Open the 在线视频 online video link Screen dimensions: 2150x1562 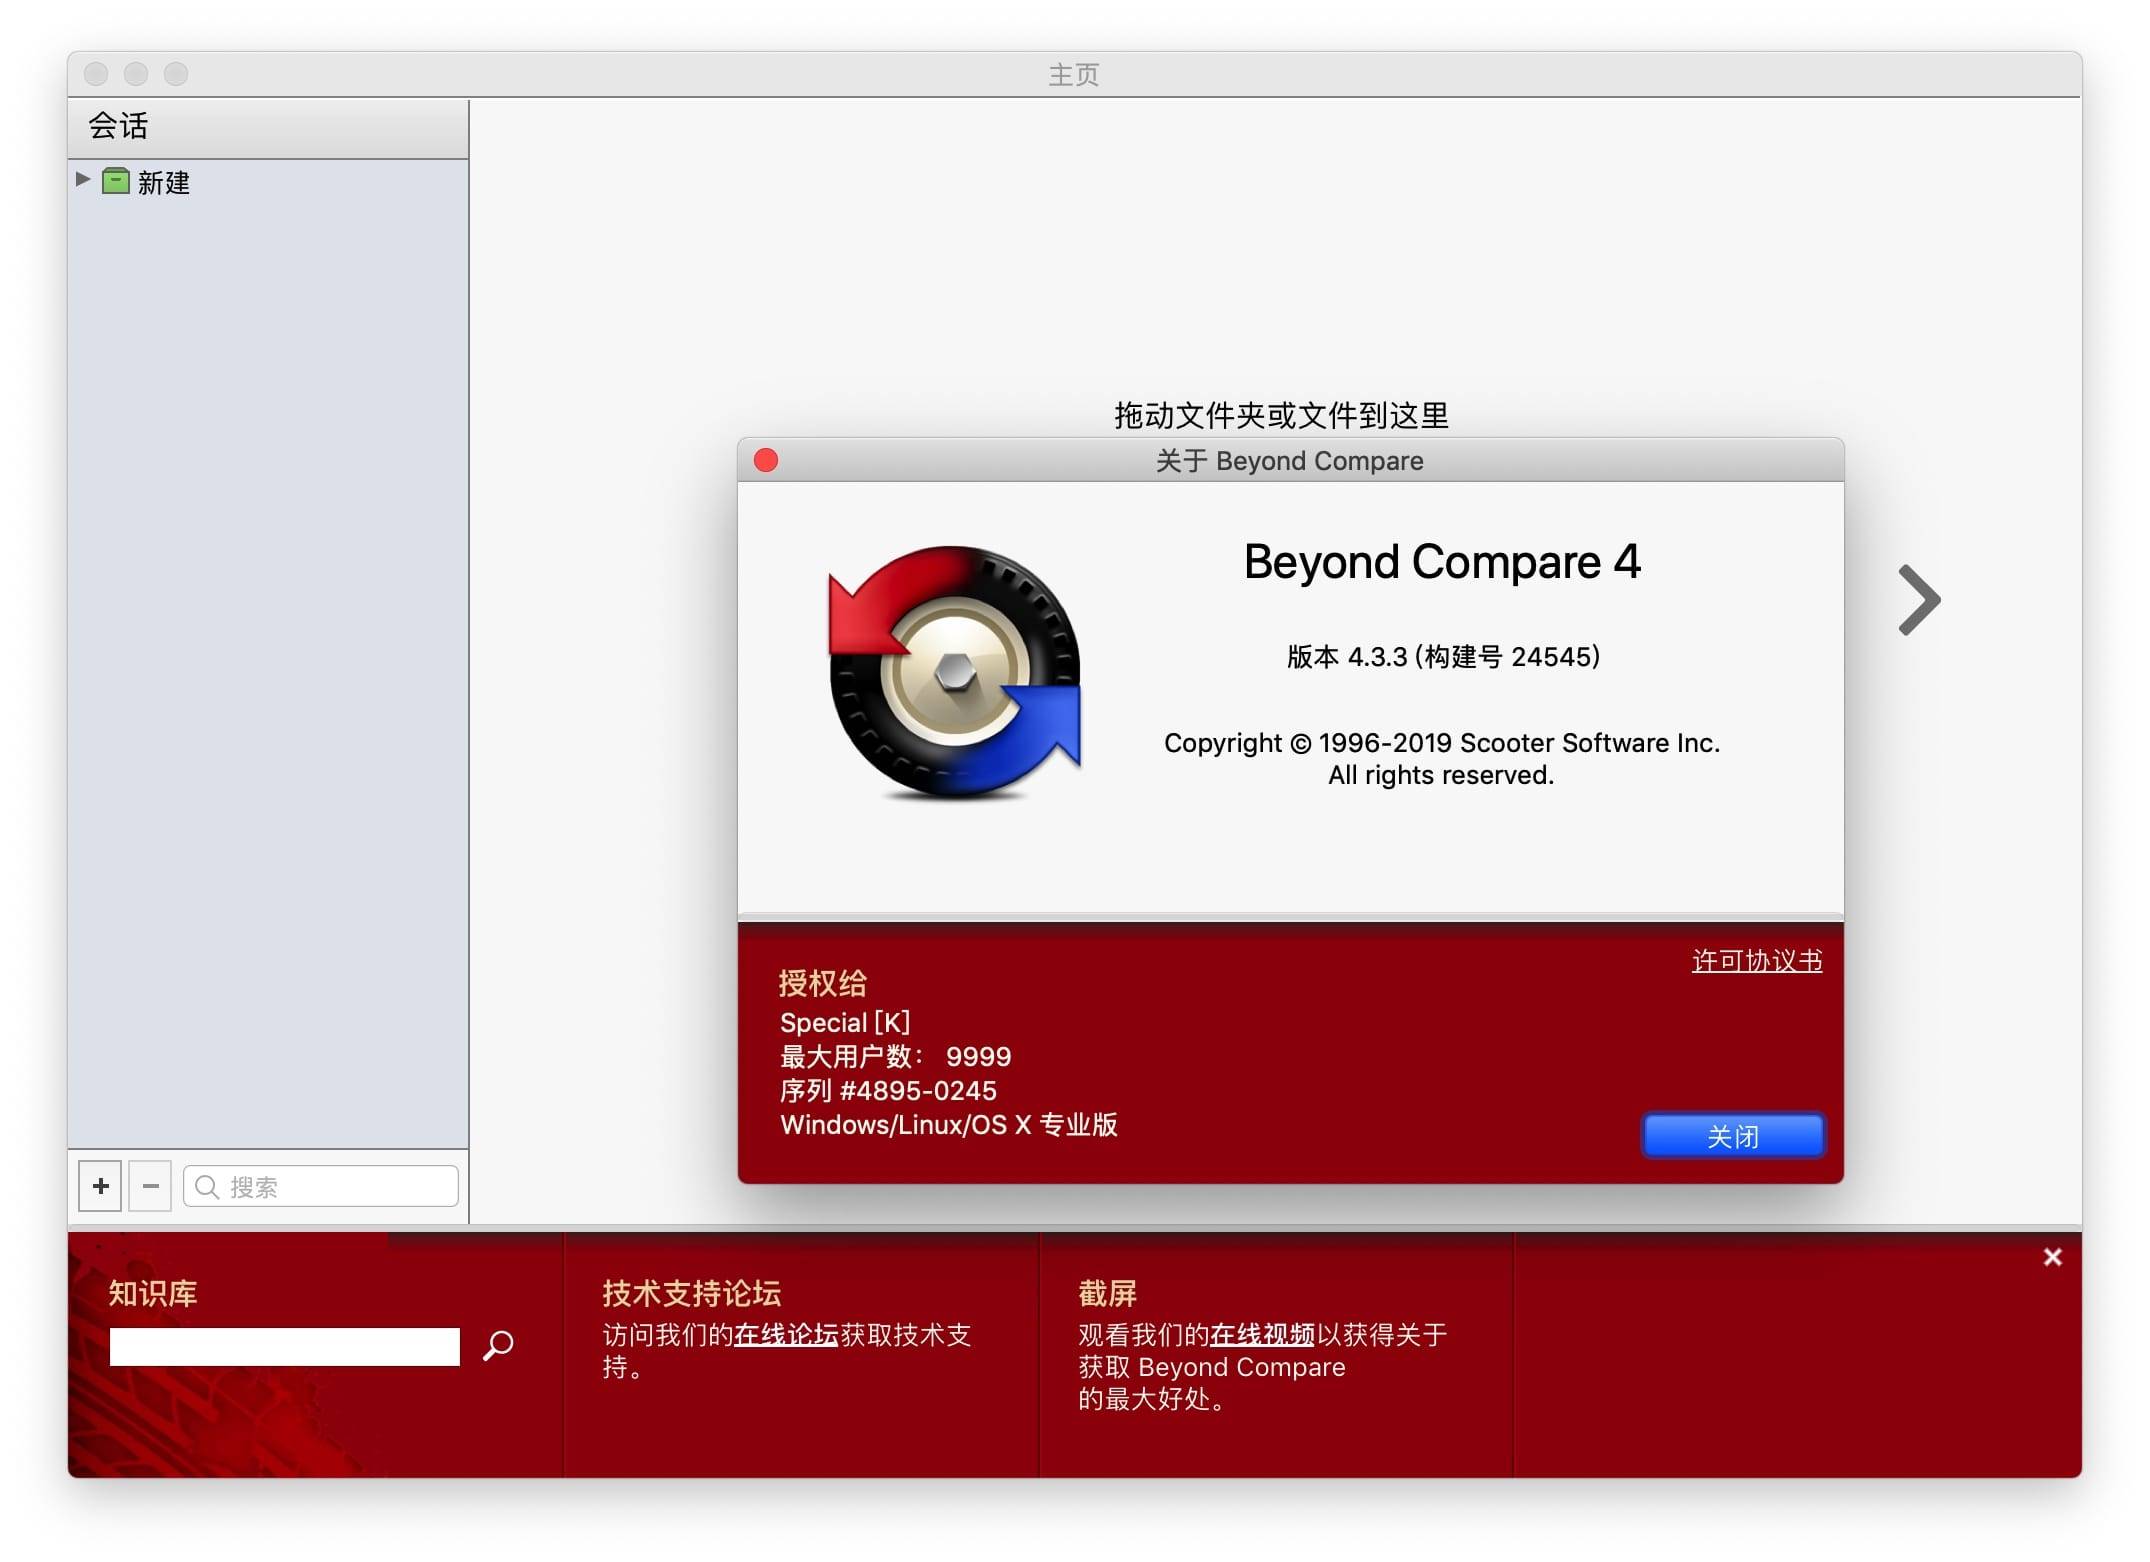[x=1262, y=1335]
